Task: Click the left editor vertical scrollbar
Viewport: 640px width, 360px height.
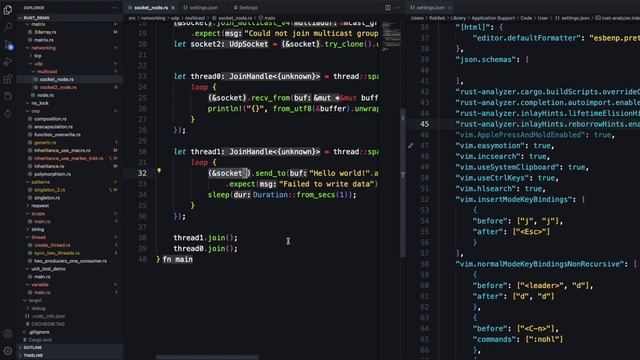Action: tap(403, 182)
